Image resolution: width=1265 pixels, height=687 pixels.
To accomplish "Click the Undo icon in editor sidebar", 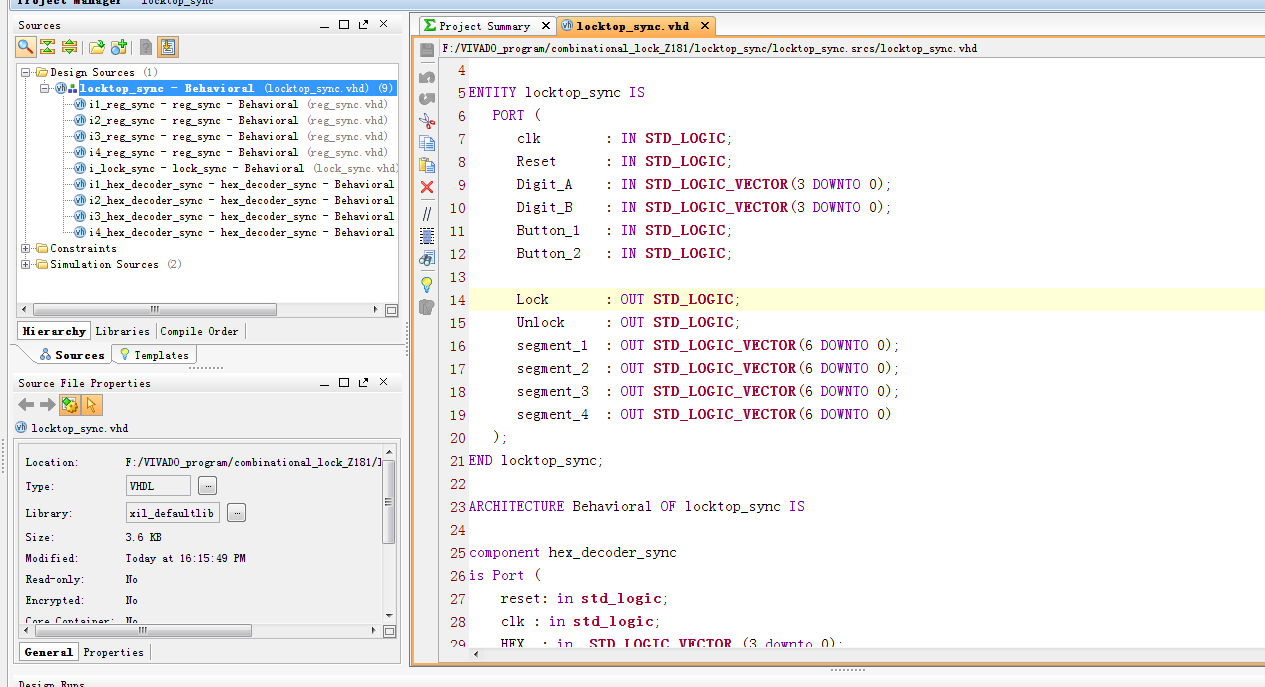I will click(427, 76).
